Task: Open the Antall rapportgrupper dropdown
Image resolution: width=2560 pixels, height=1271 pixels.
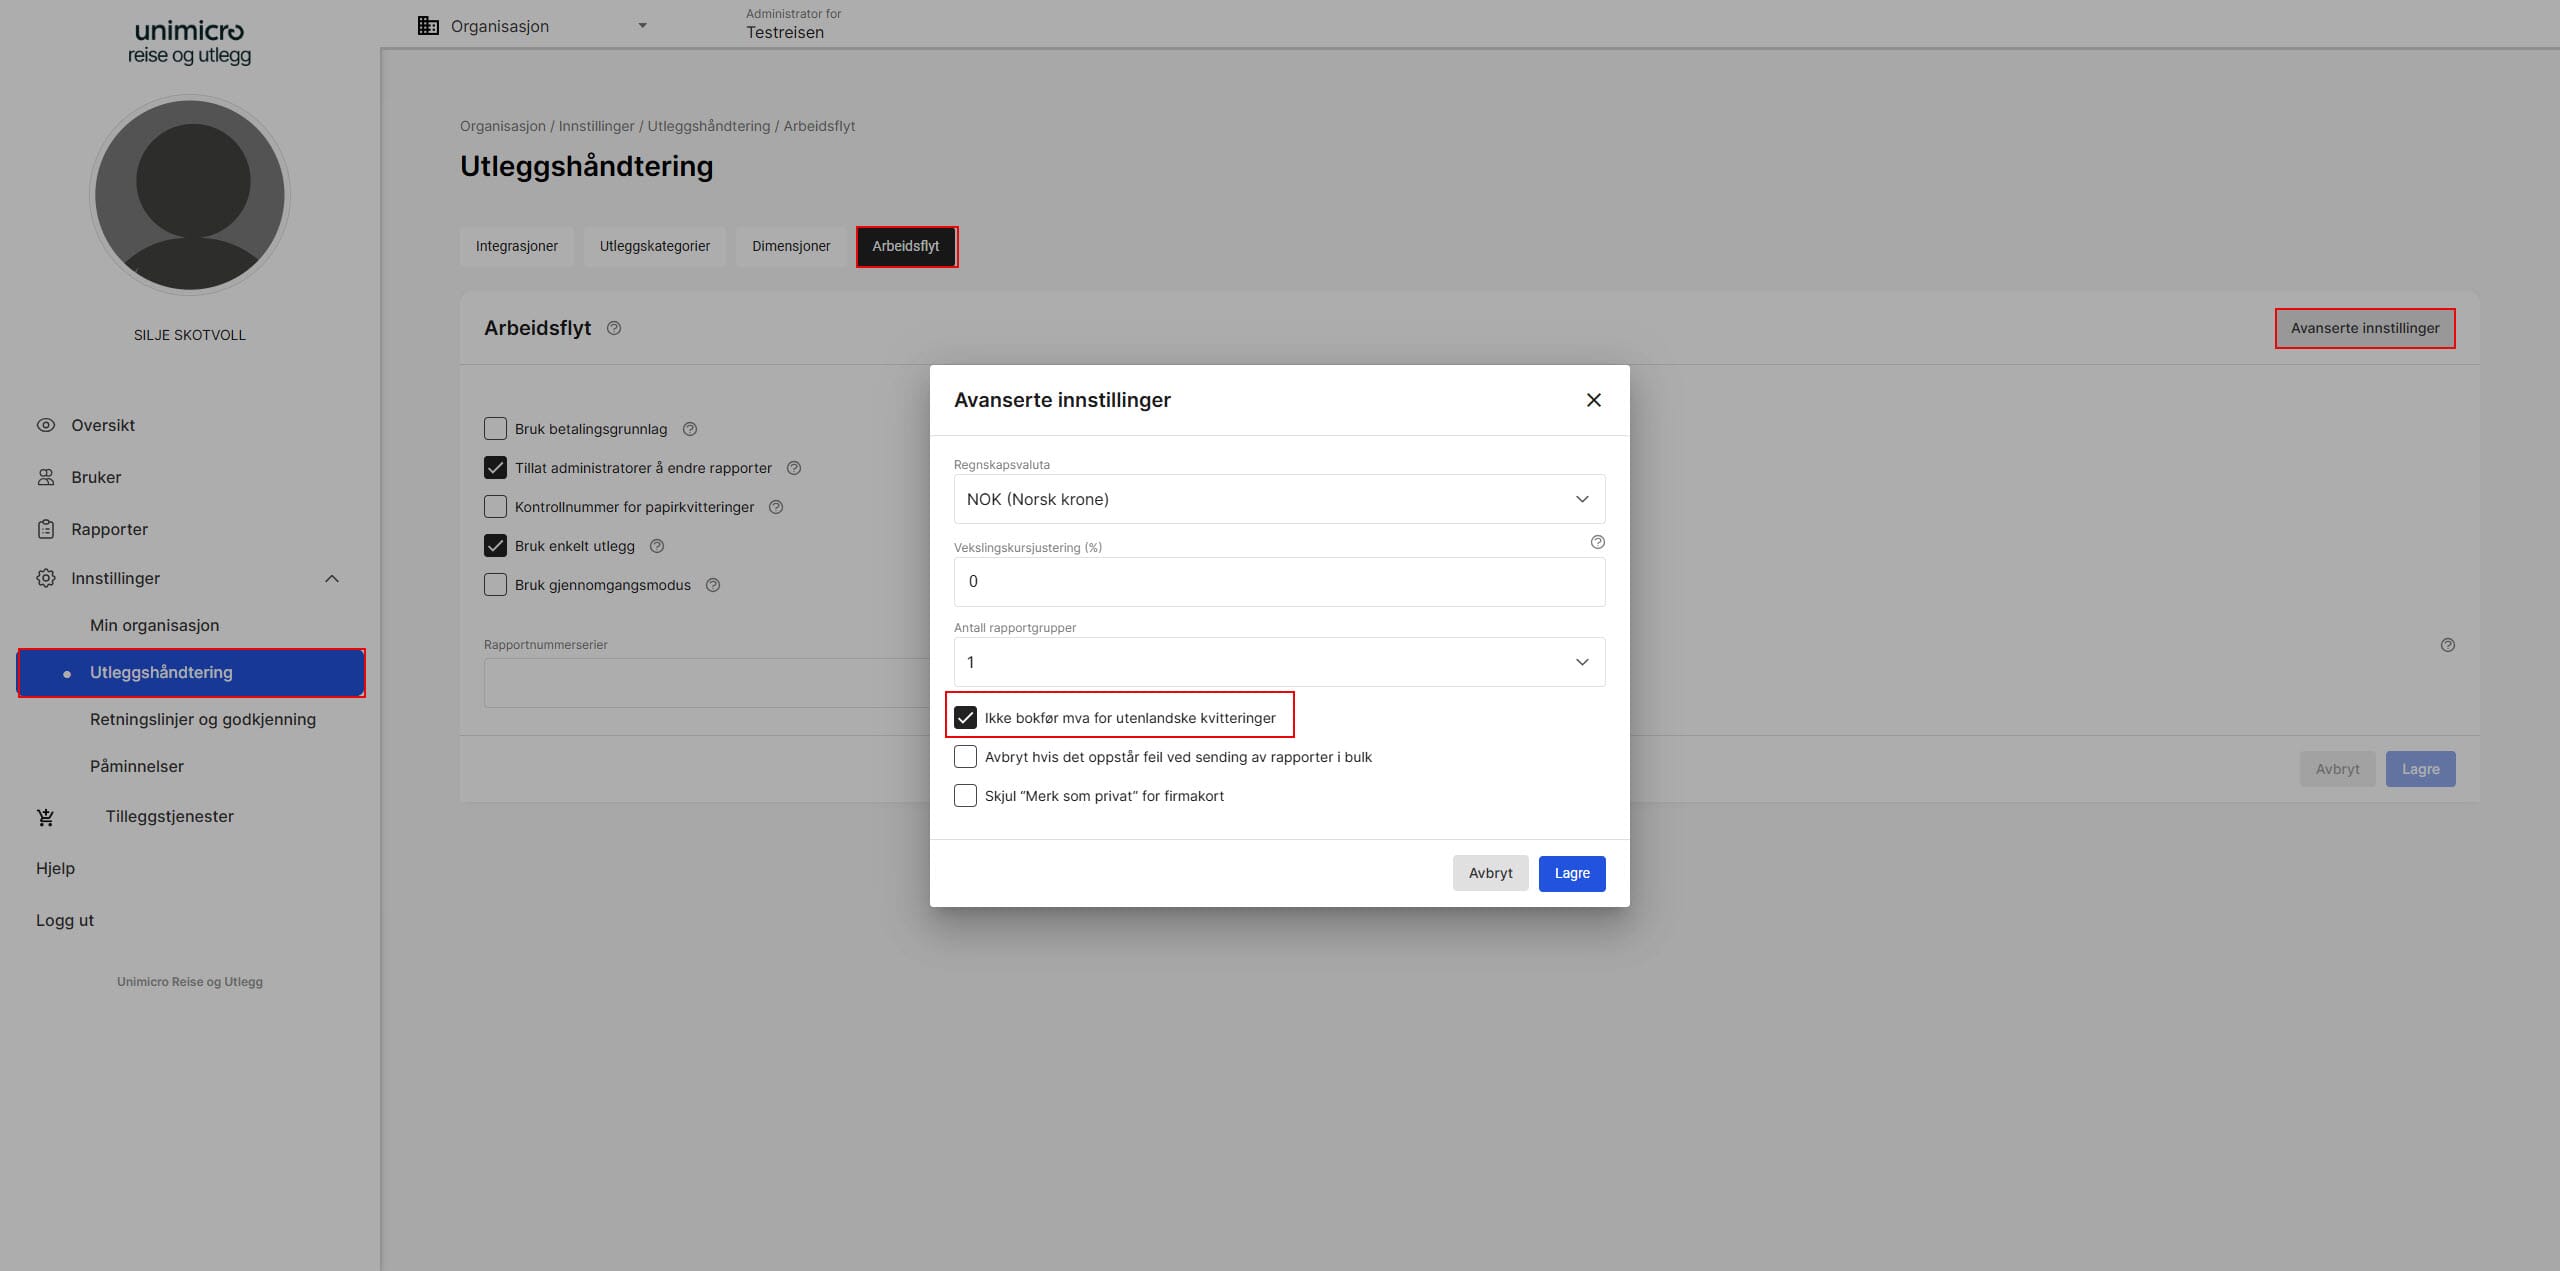Action: pos(1279,662)
